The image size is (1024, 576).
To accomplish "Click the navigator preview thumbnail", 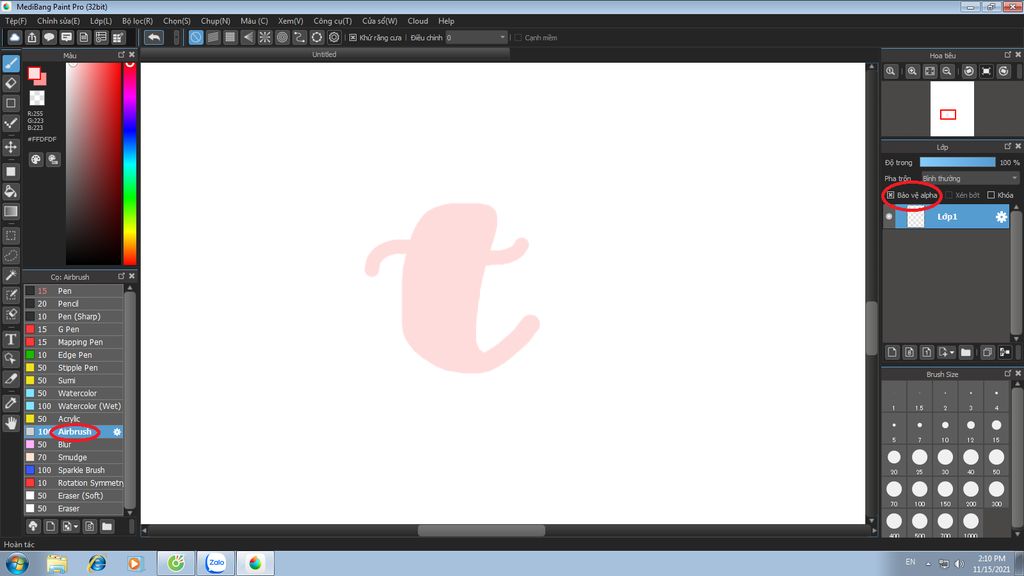I will (952, 108).
